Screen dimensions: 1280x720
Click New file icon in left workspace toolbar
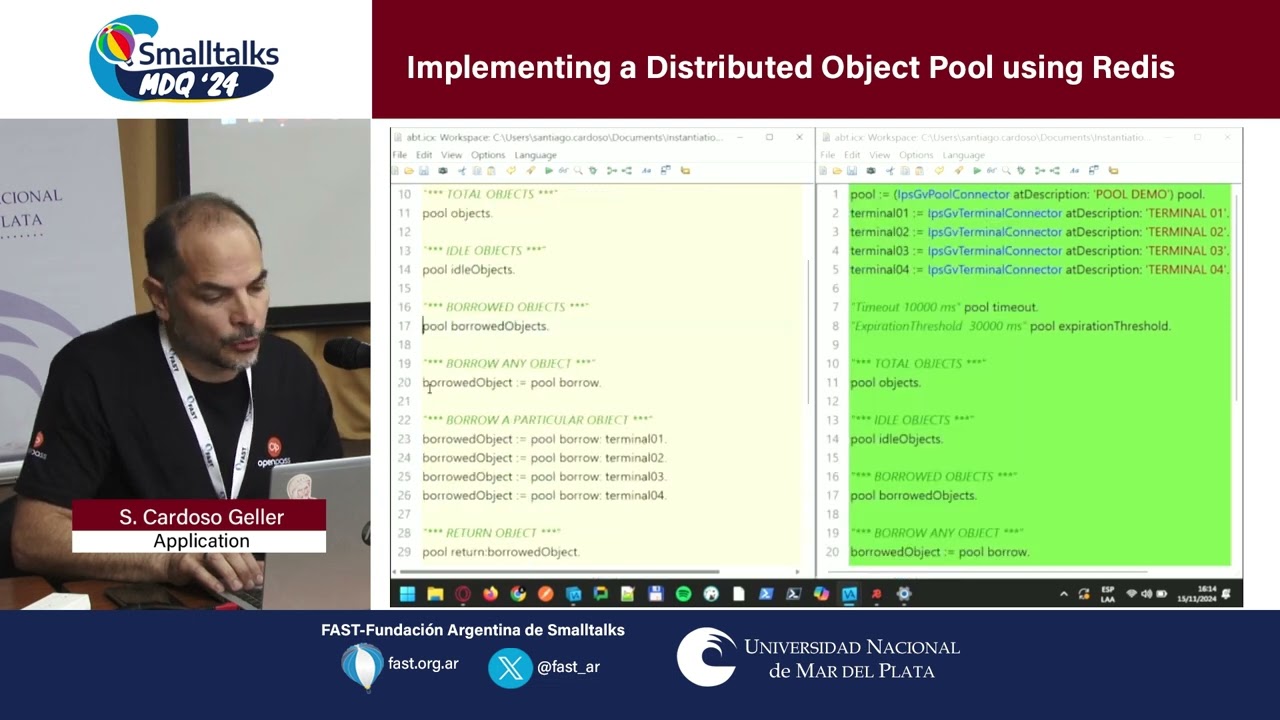click(x=395, y=171)
